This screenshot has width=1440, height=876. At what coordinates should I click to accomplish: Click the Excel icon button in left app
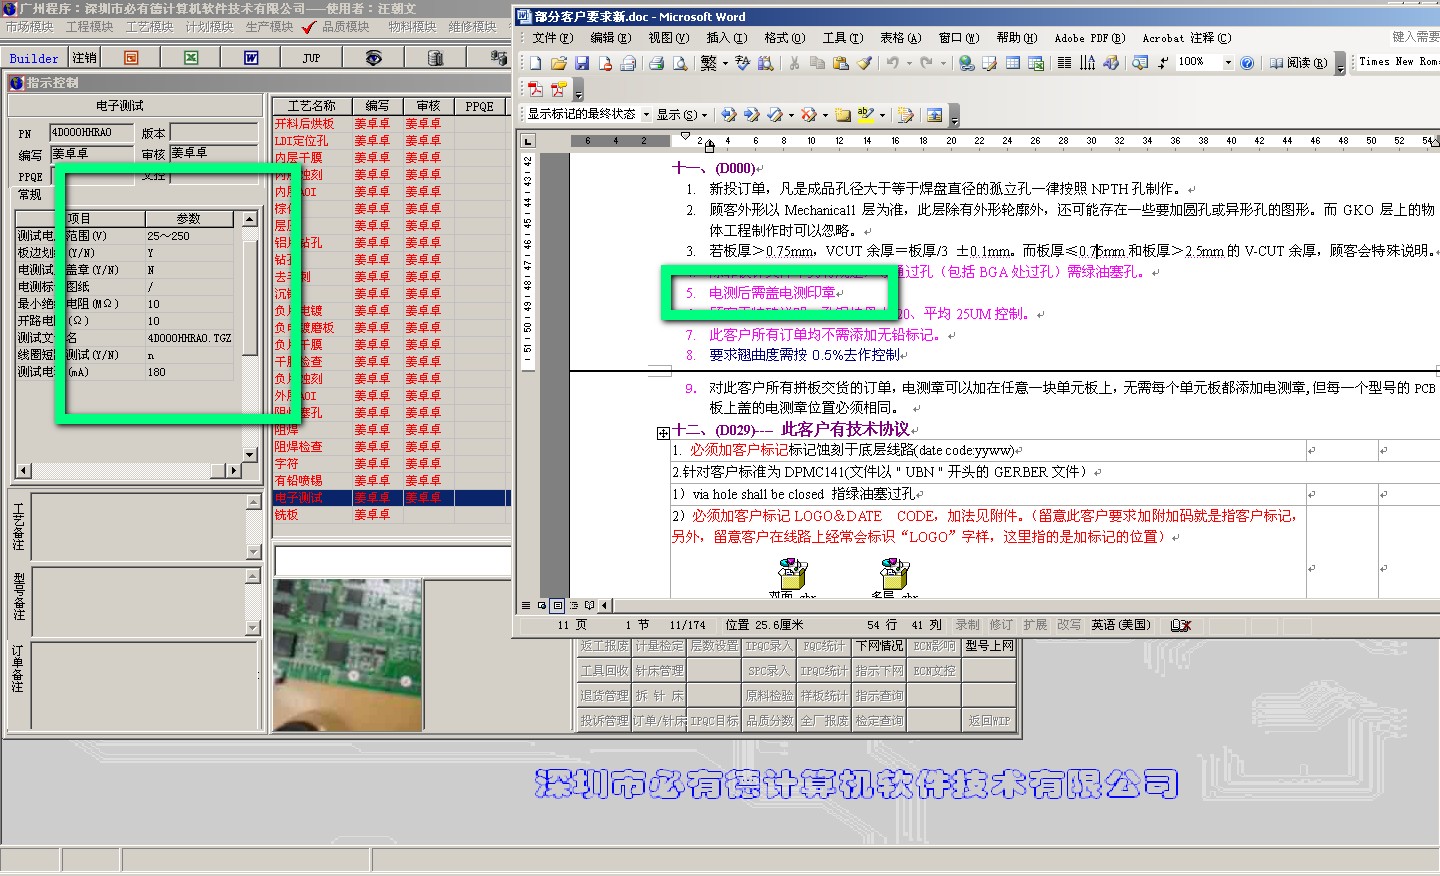pyautogui.click(x=191, y=58)
